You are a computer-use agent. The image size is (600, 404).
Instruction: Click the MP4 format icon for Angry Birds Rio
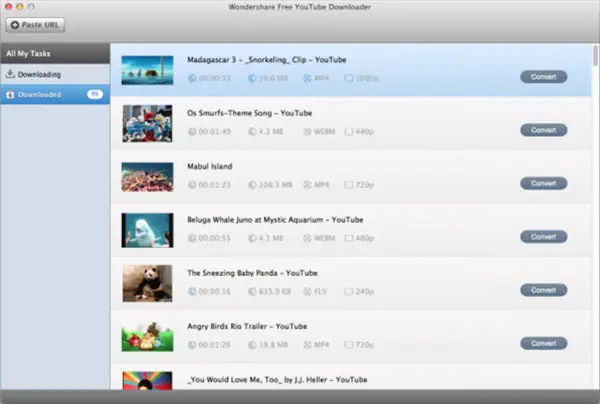[307, 345]
